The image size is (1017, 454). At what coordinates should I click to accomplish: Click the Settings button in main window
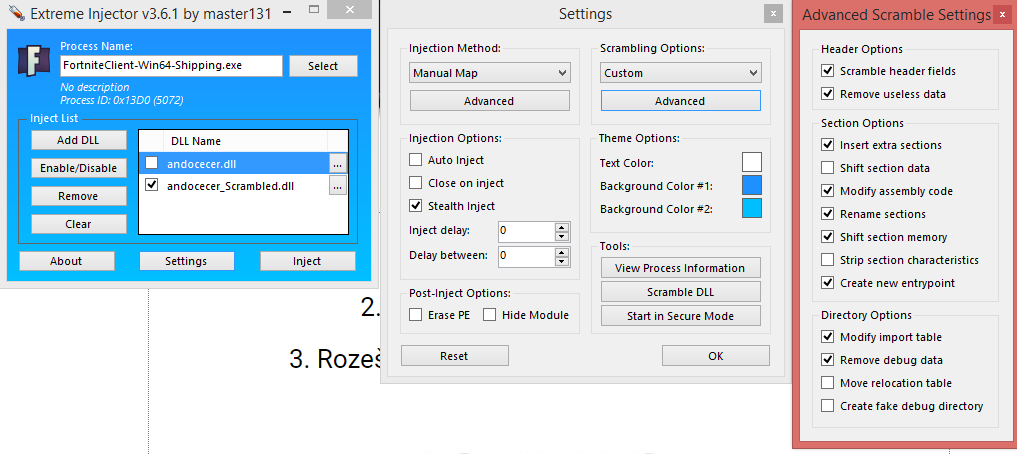(187, 261)
